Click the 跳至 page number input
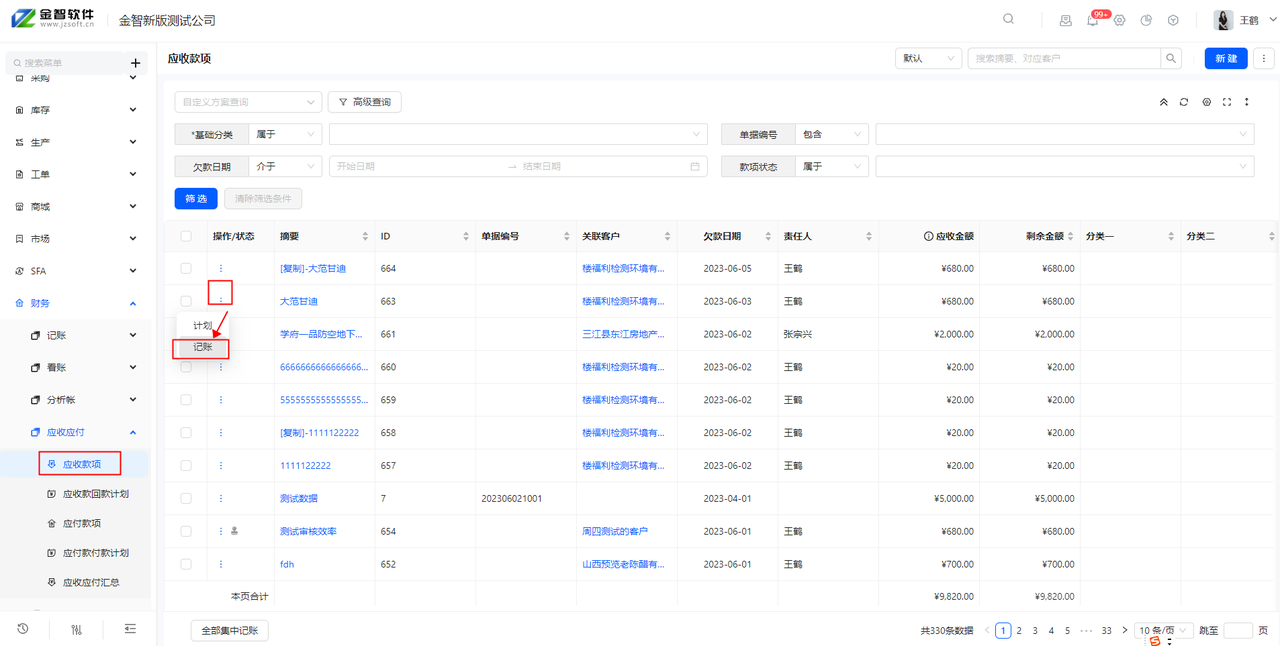This screenshot has height=646, width=1280. pos(1238,630)
